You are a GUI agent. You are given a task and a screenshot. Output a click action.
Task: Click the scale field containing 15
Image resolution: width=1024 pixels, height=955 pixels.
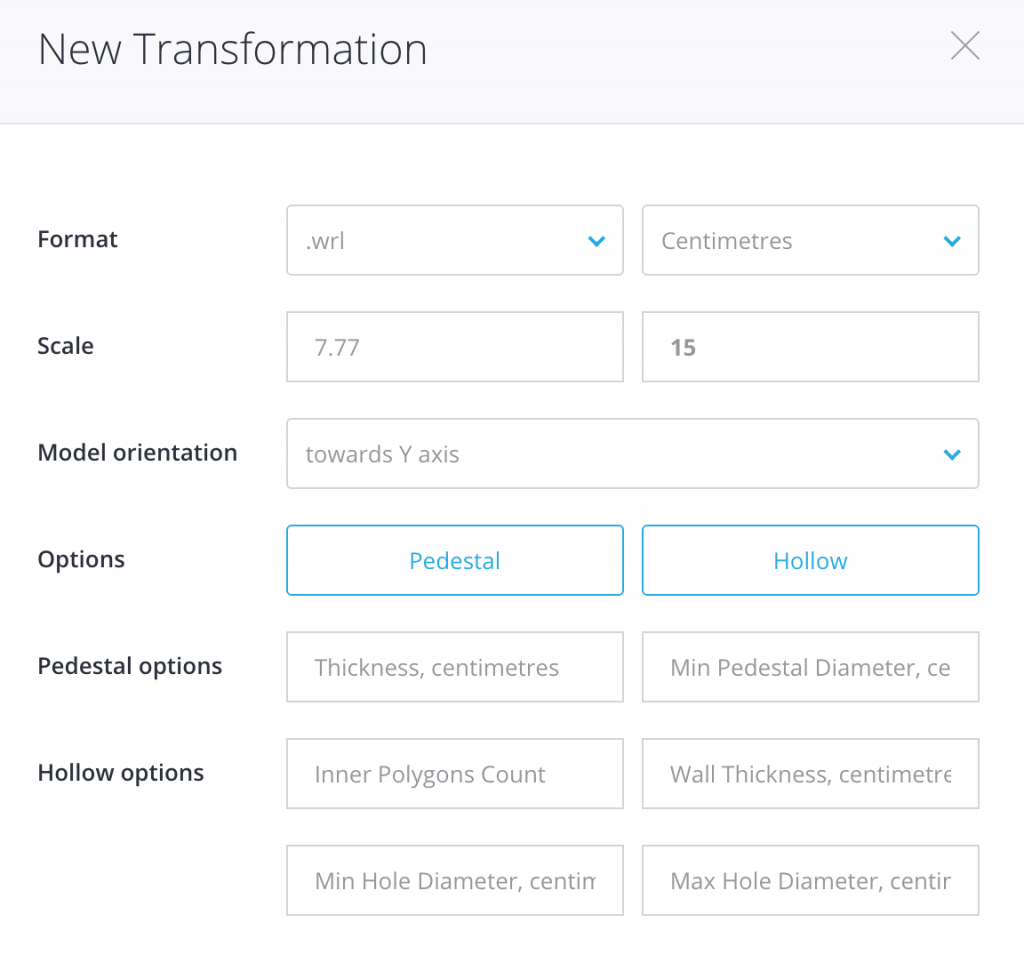pos(809,347)
